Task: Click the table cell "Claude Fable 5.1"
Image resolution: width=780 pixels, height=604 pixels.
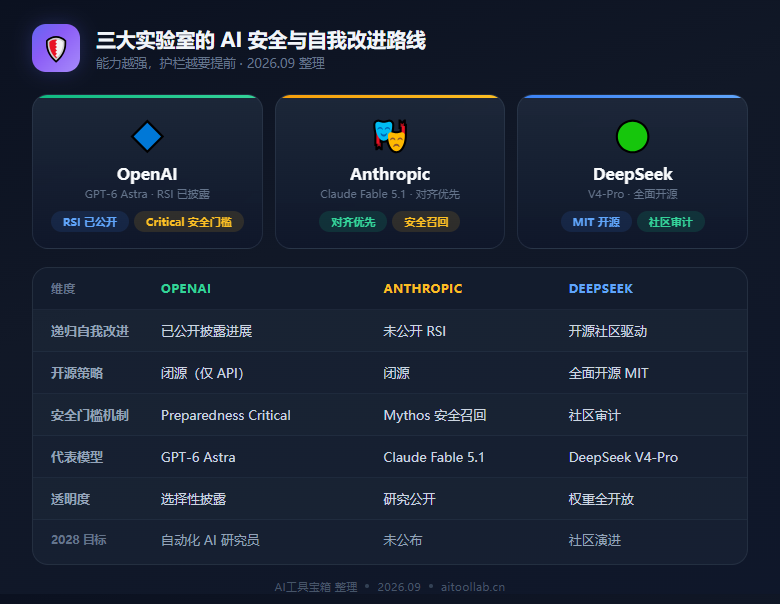Action: point(434,457)
